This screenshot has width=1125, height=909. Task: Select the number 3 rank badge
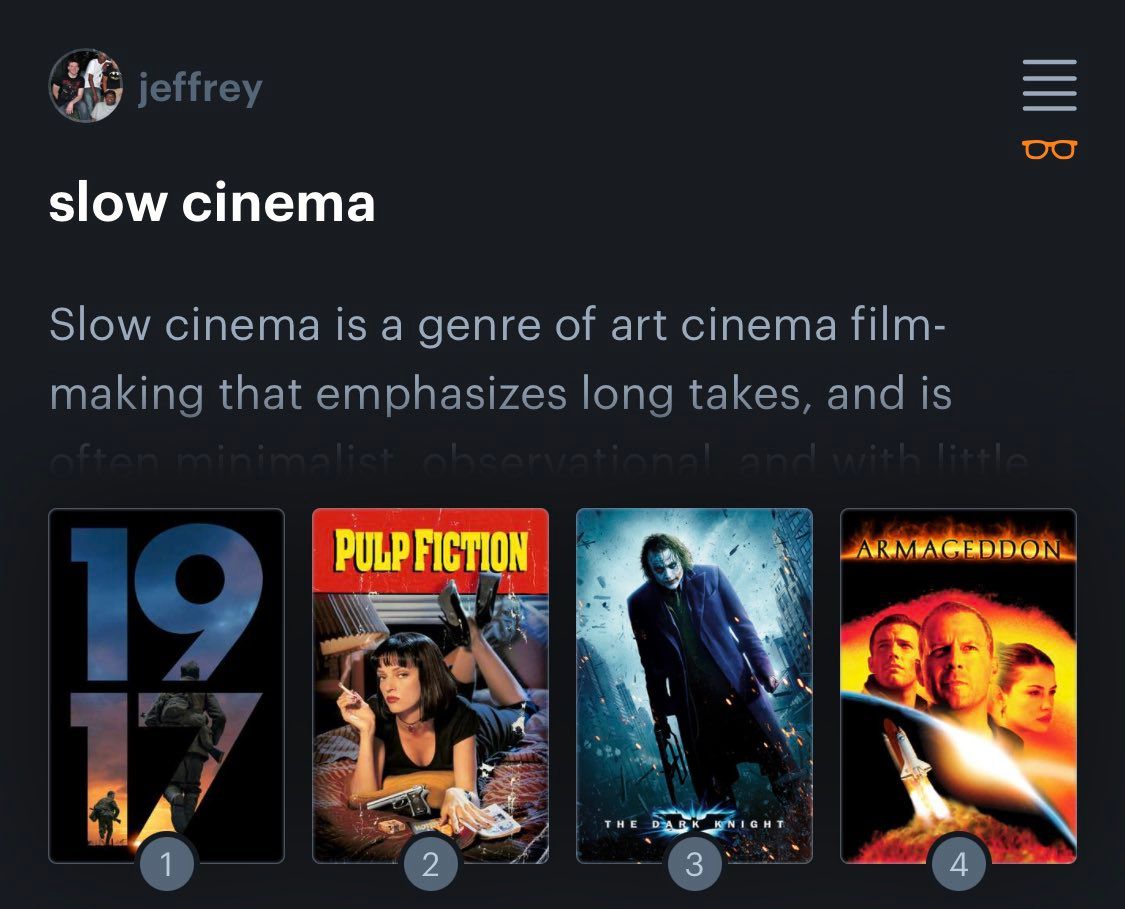[x=694, y=864]
